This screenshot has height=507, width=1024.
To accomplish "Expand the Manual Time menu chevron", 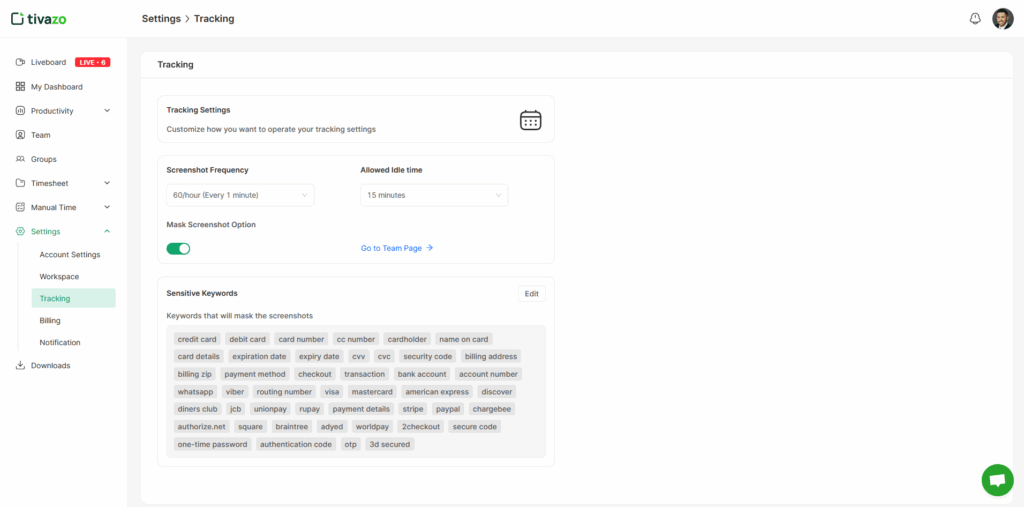I will (x=107, y=208).
